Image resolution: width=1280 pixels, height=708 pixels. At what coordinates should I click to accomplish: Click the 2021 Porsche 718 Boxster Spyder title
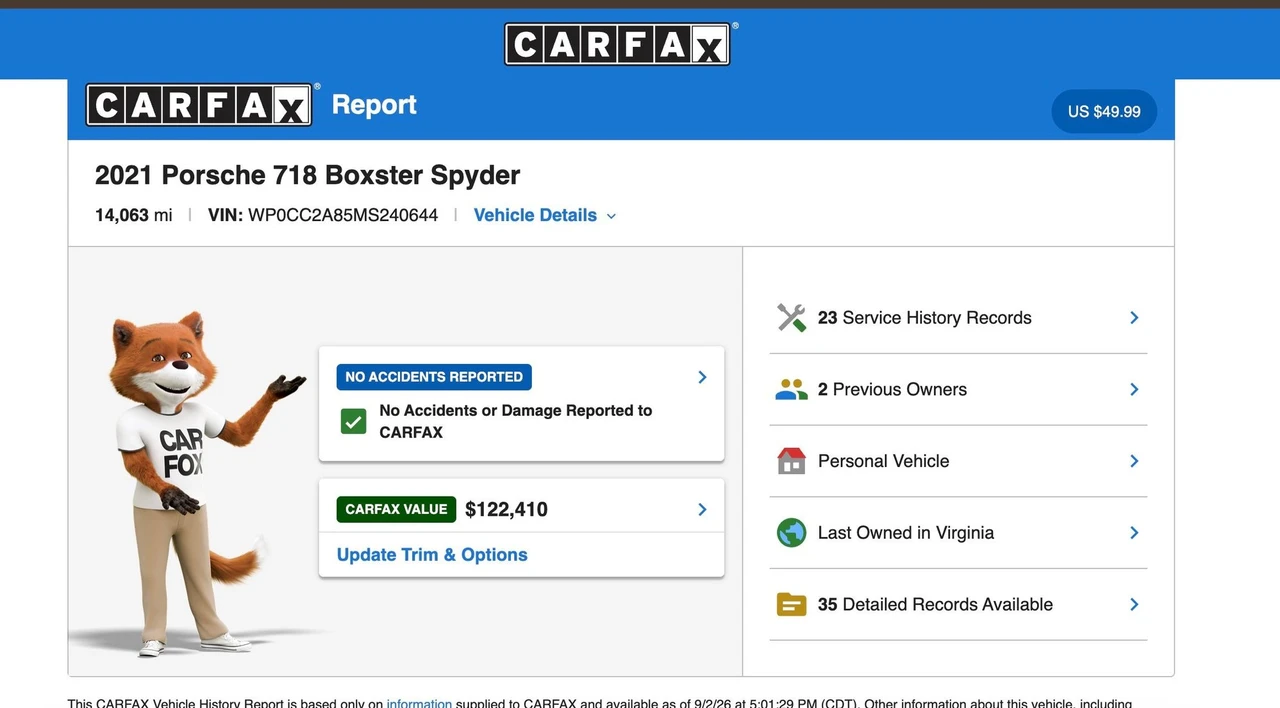click(307, 175)
